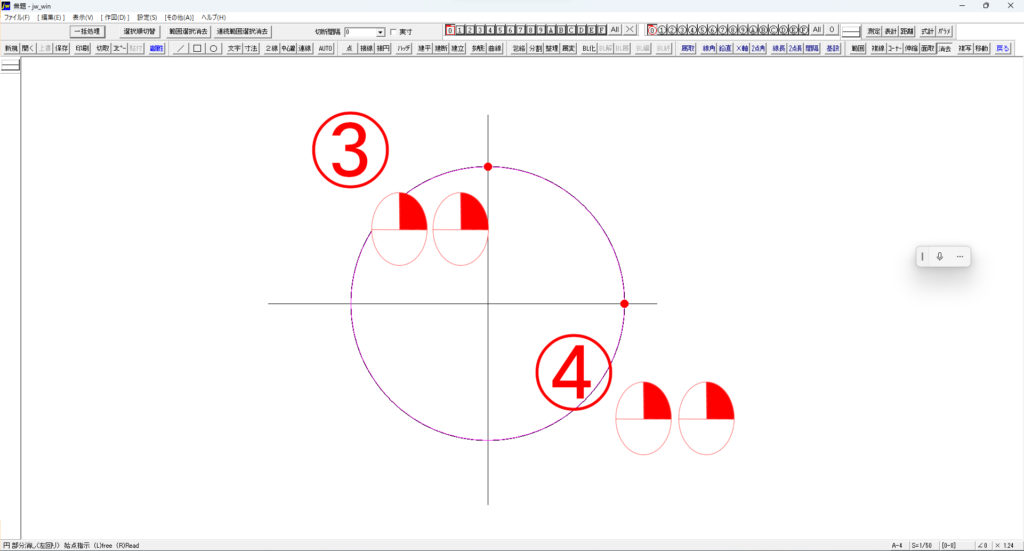This screenshot has width=1024, height=551.
Task: Select the circle (○) drawing tool
Action: pyautogui.click(x=214, y=48)
